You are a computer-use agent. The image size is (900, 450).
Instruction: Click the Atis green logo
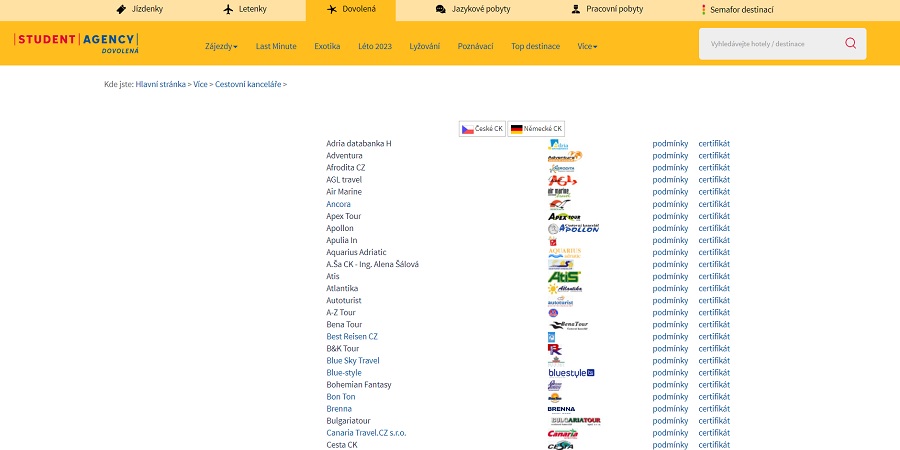(x=564, y=277)
